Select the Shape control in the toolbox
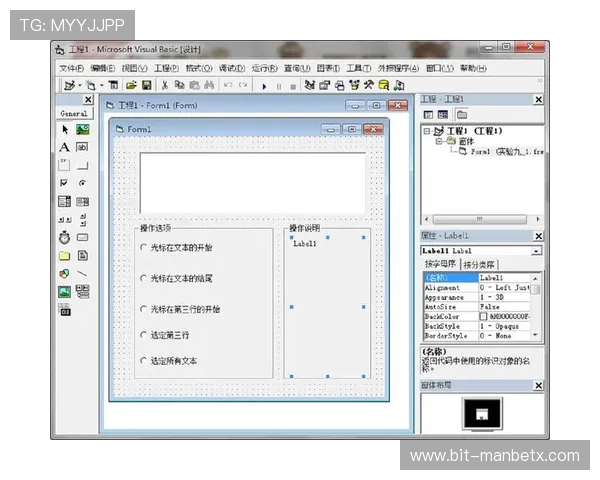Screen dimensions: 600x480 click(64, 274)
